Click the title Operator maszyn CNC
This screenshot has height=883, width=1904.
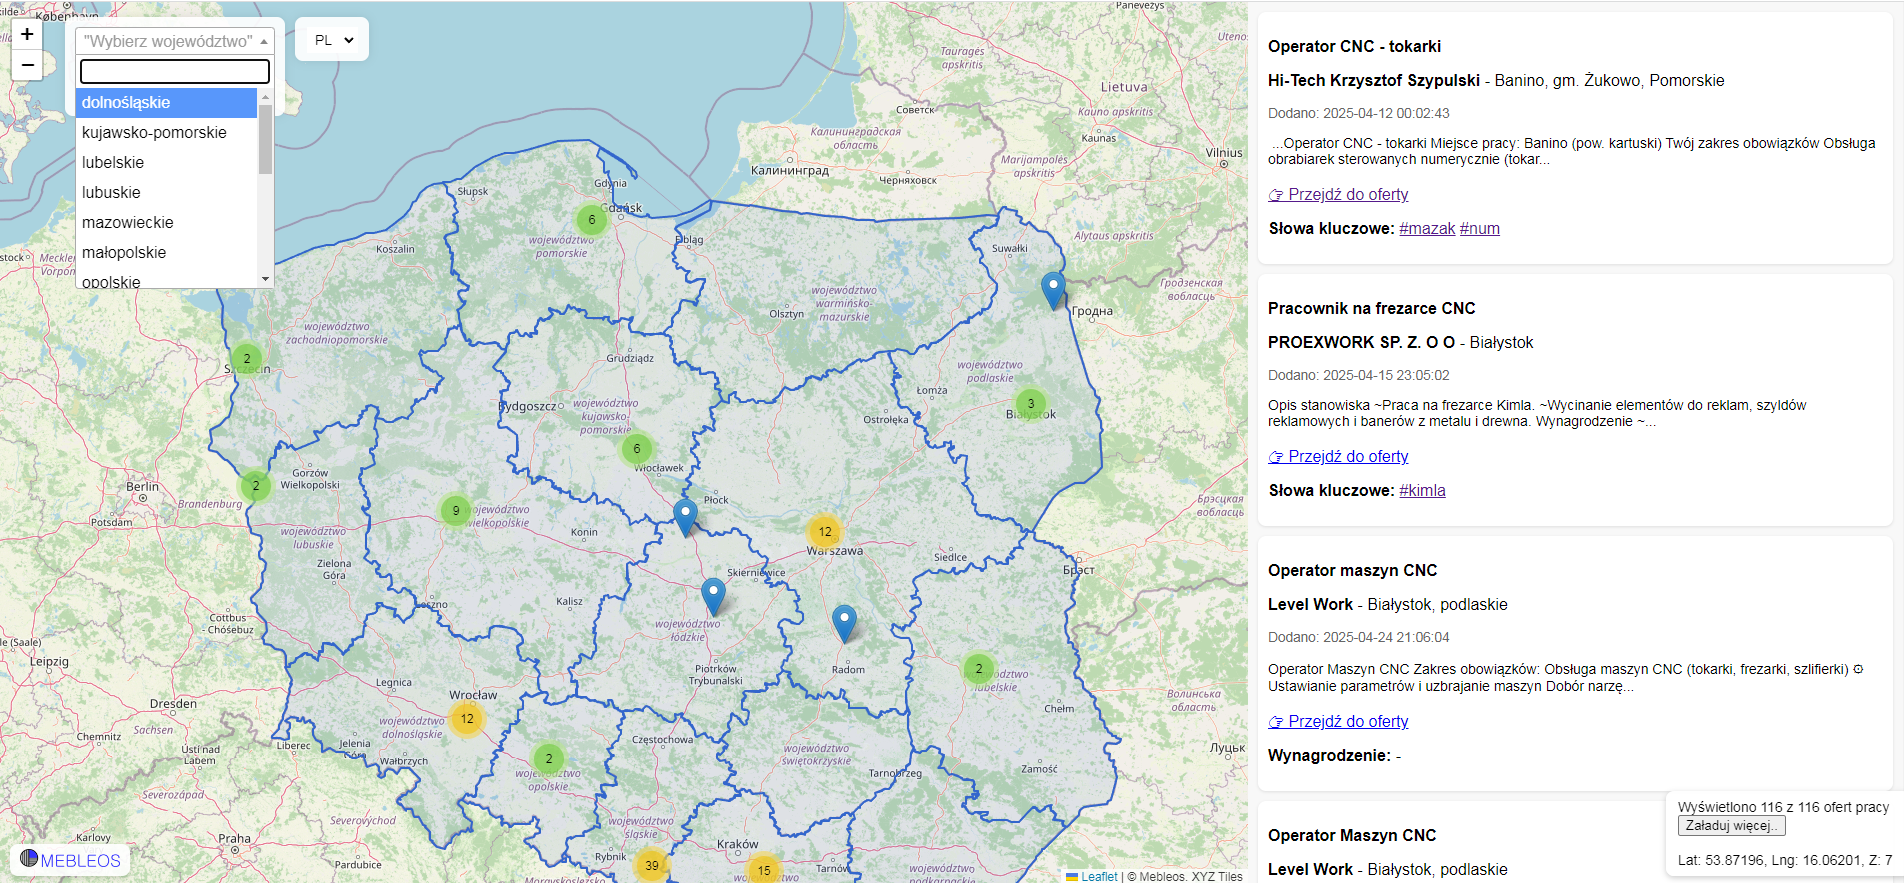click(x=1352, y=571)
